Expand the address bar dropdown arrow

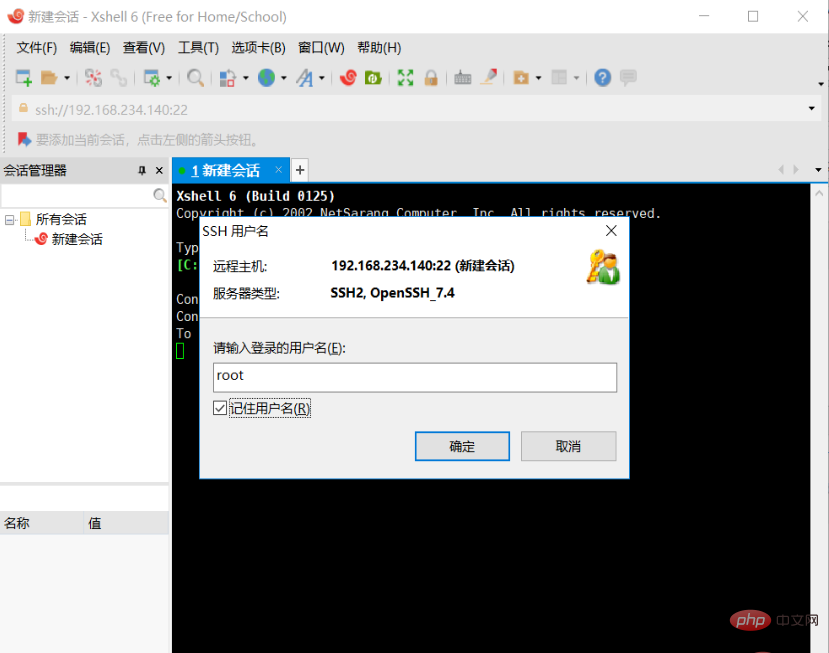(x=812, y=108)
